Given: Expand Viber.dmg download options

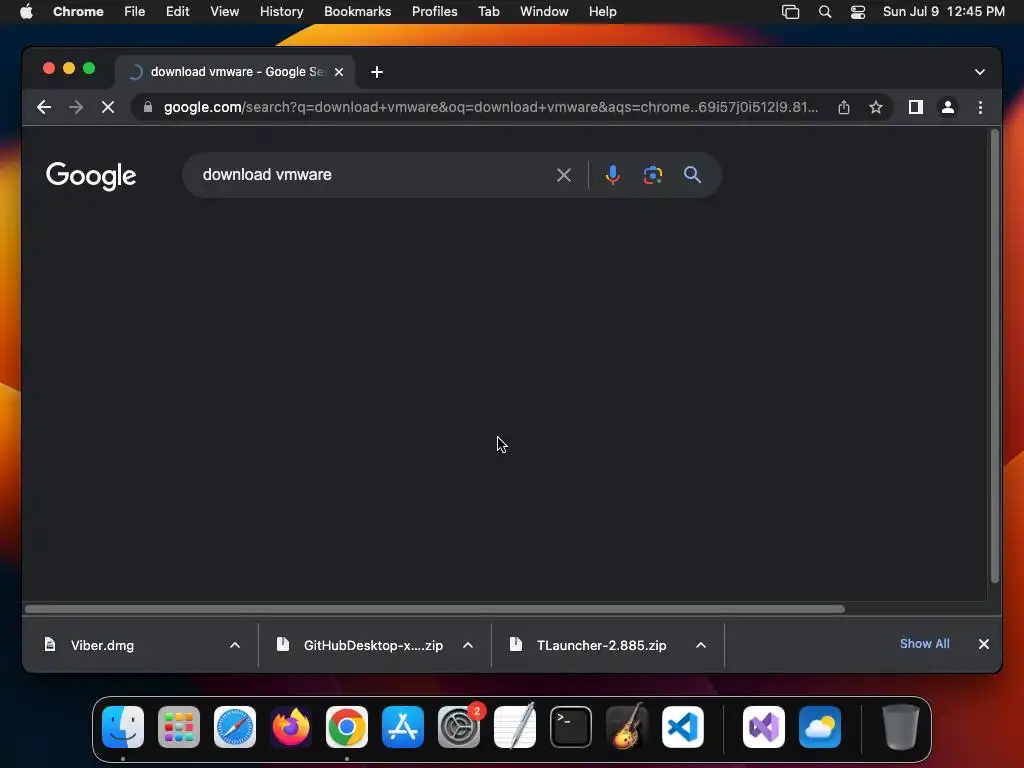Looking at the screenshot, I should click(235, 645).
